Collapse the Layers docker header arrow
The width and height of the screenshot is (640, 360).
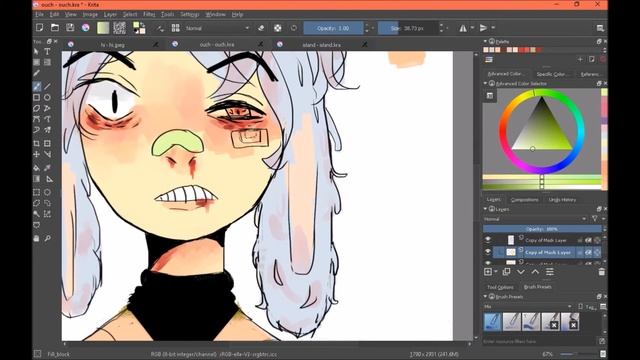point(485,209)
